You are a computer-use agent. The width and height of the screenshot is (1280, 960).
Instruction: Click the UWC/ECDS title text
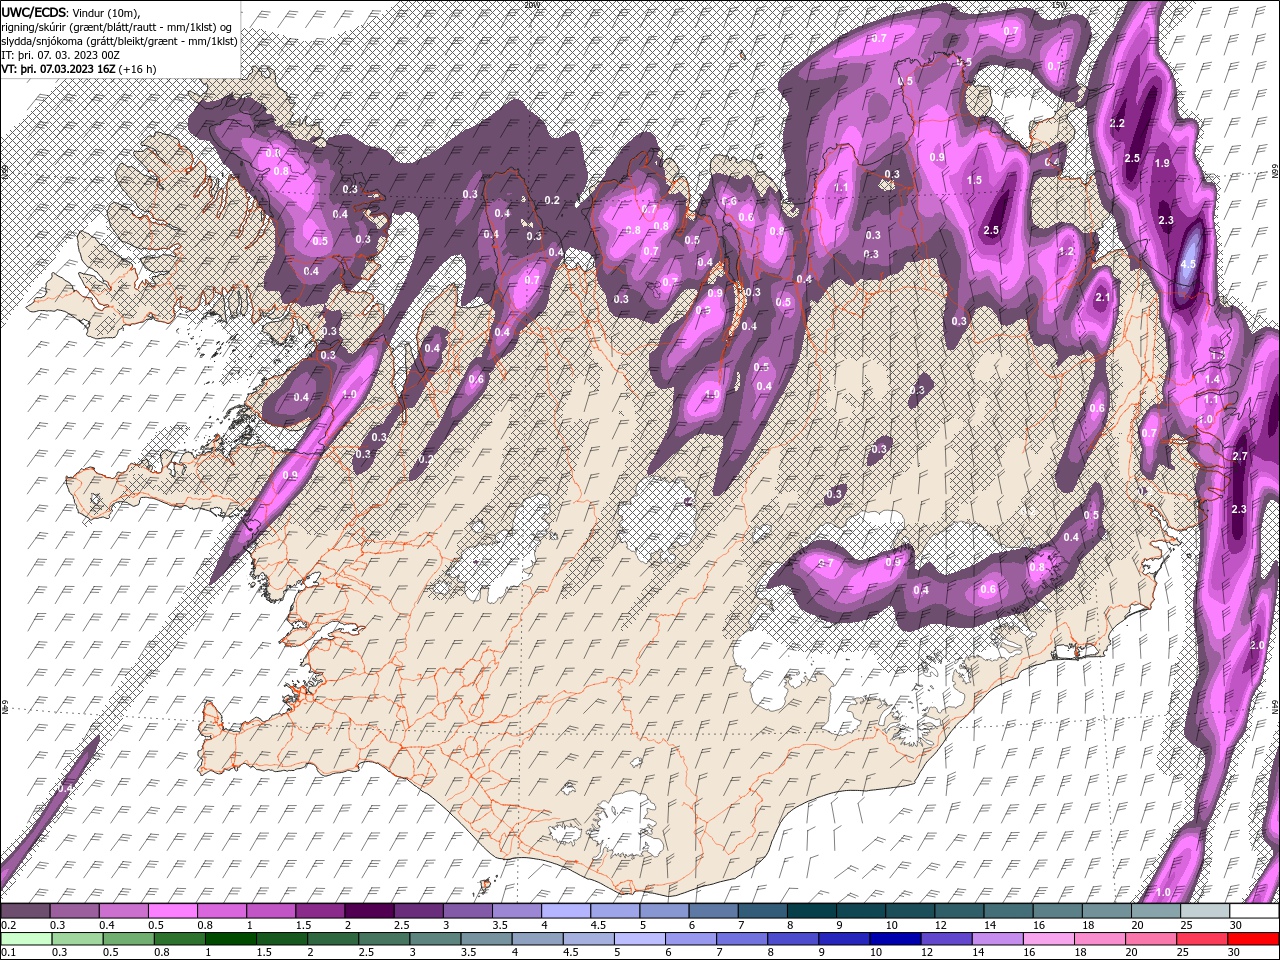(34, 11)
